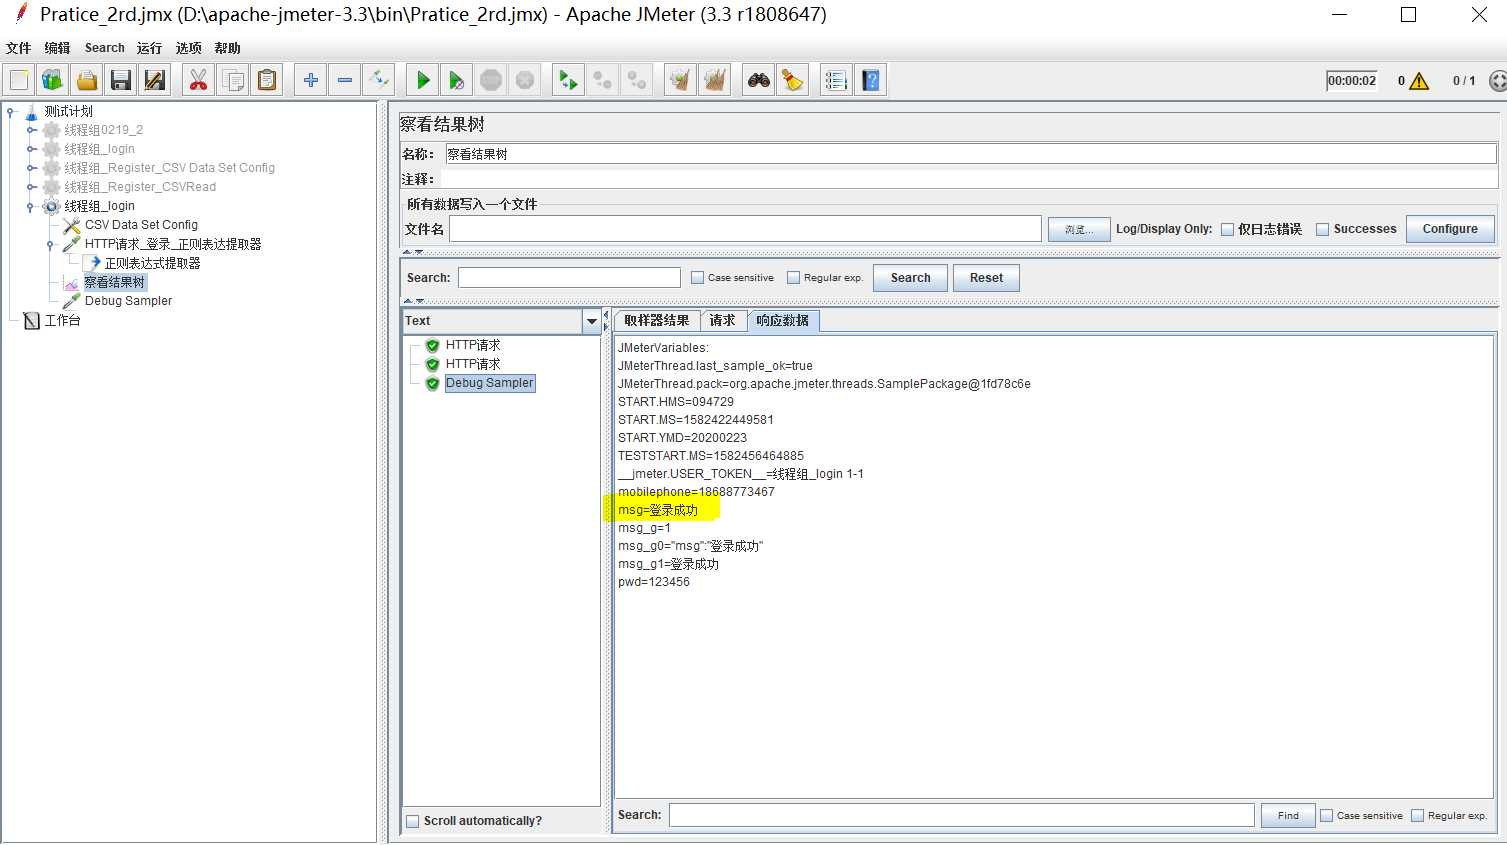
Task: Click the warning triangle log icon
Action: point(1419,81)
